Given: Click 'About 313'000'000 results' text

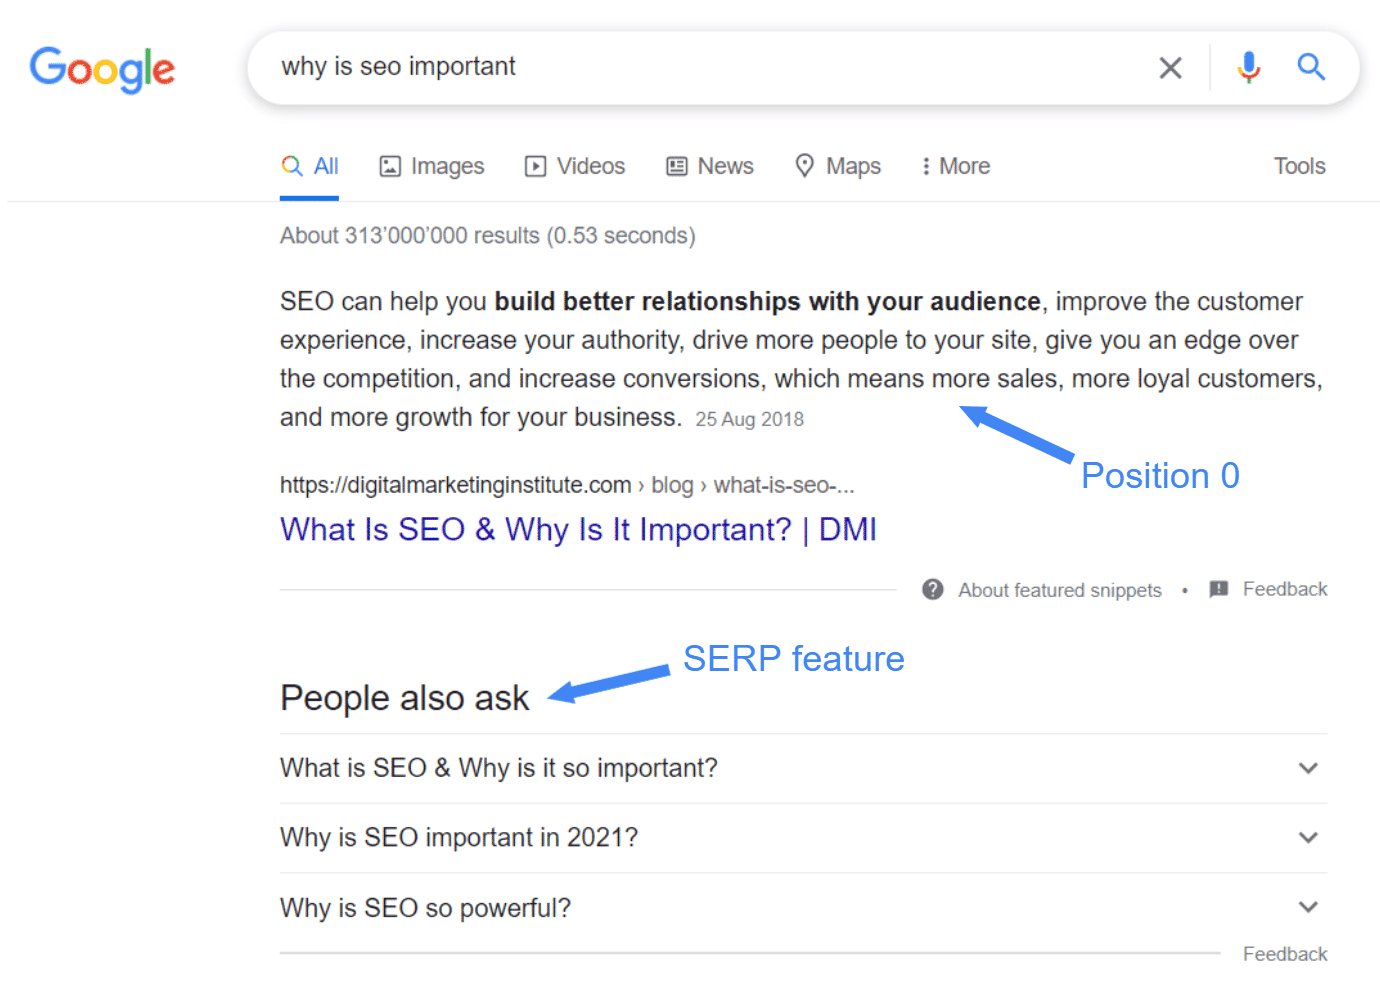Looking at the screenshot, I should tap(487, 236).
